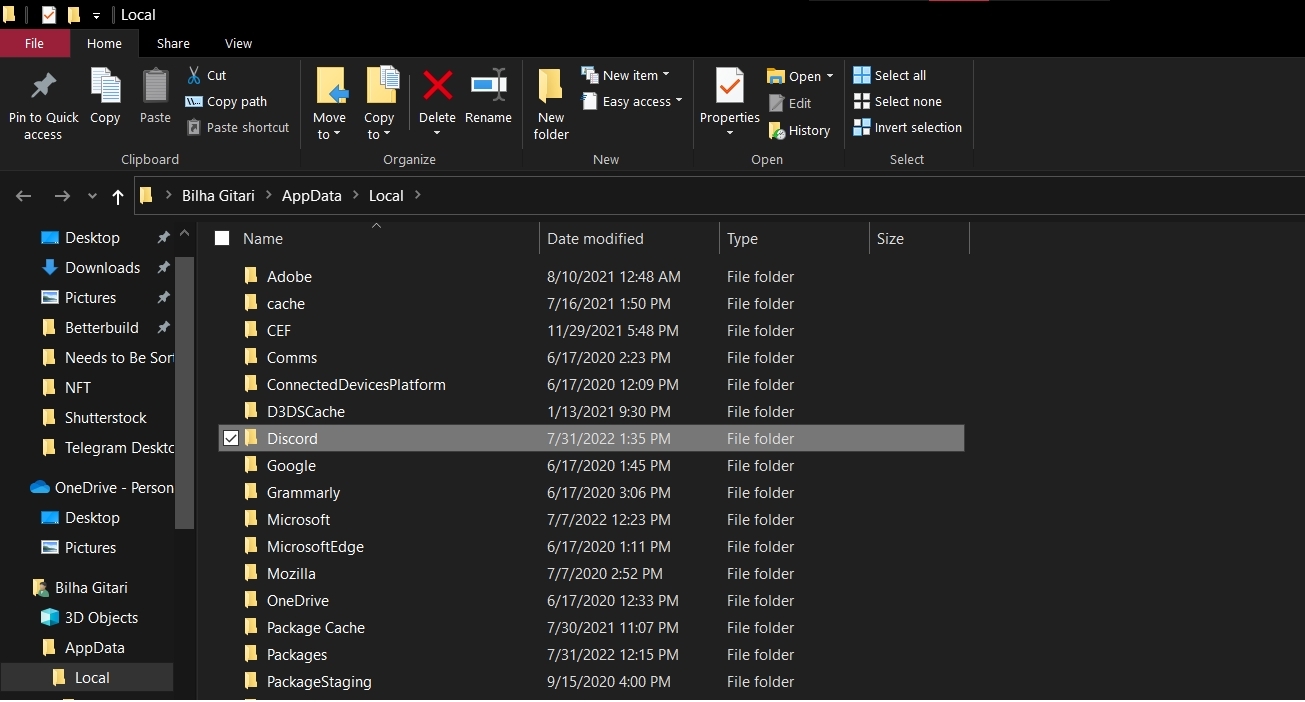Open the Easy access dropdown menu

tap(678, 101)
